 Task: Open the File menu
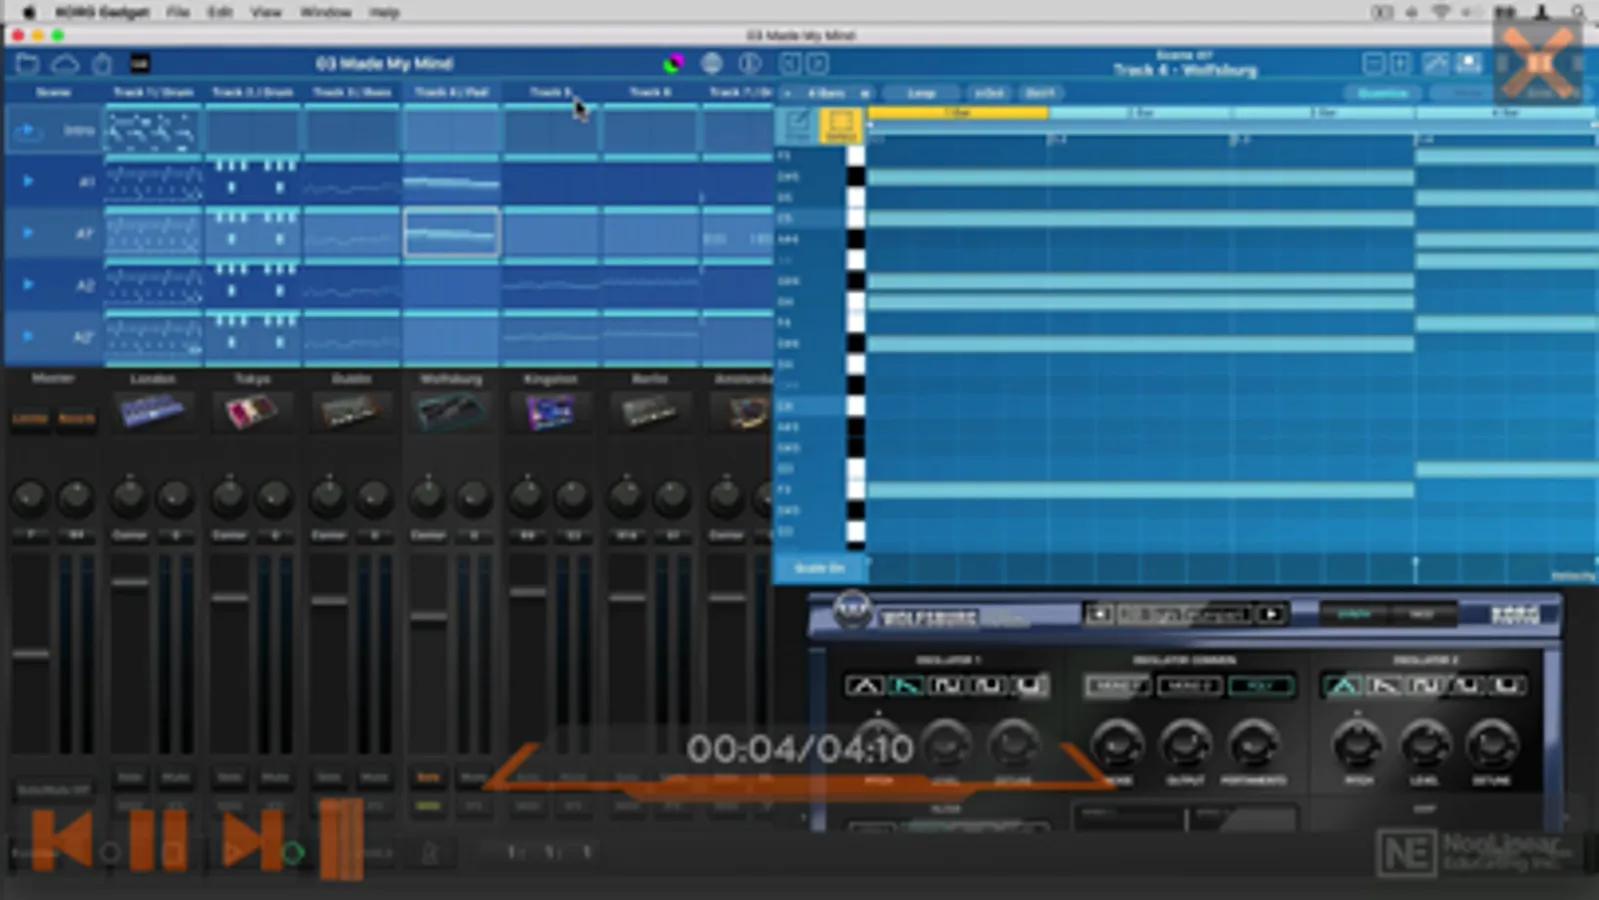click(x=178, y=12)
